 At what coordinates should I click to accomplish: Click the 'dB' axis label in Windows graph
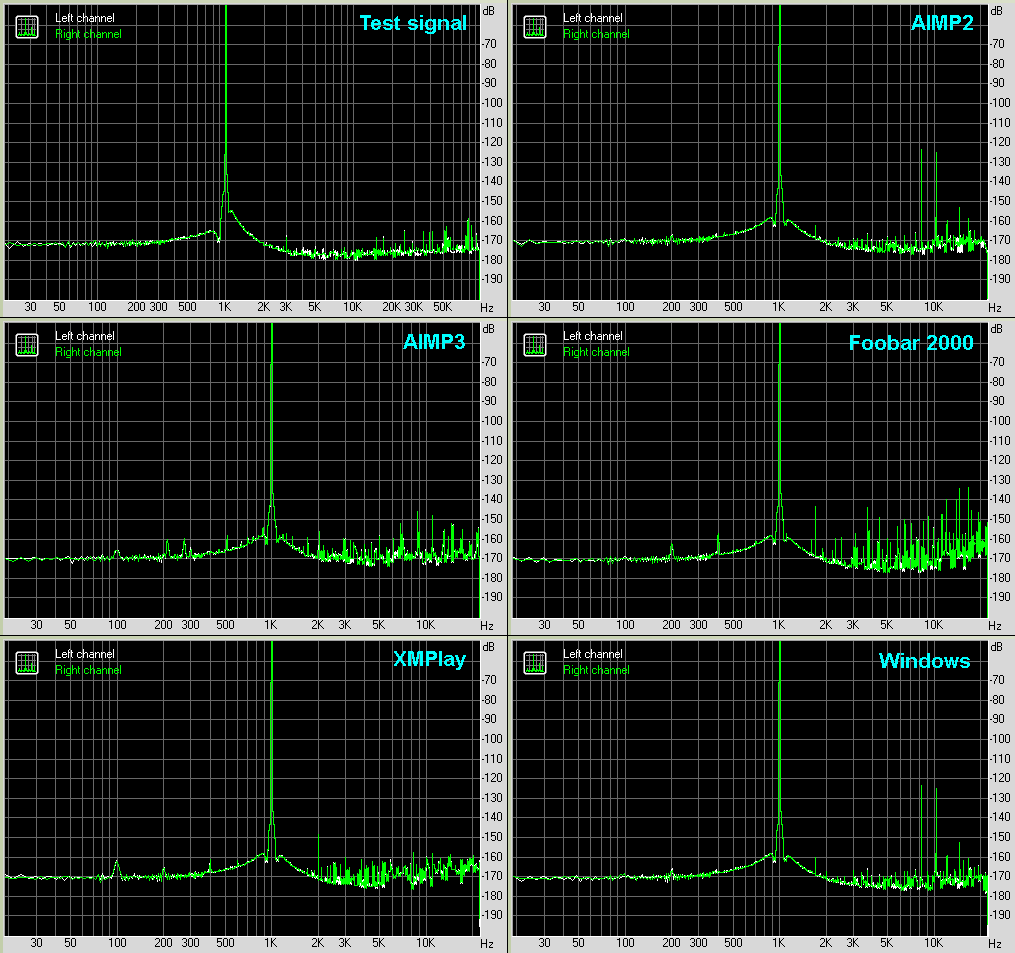click(x=997, y=647)
